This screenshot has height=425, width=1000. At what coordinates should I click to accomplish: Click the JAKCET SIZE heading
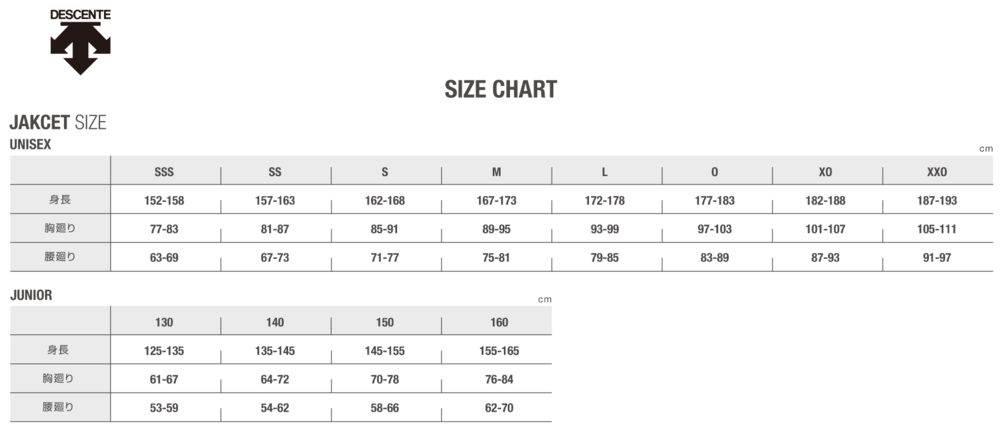[x=57, y=123]
